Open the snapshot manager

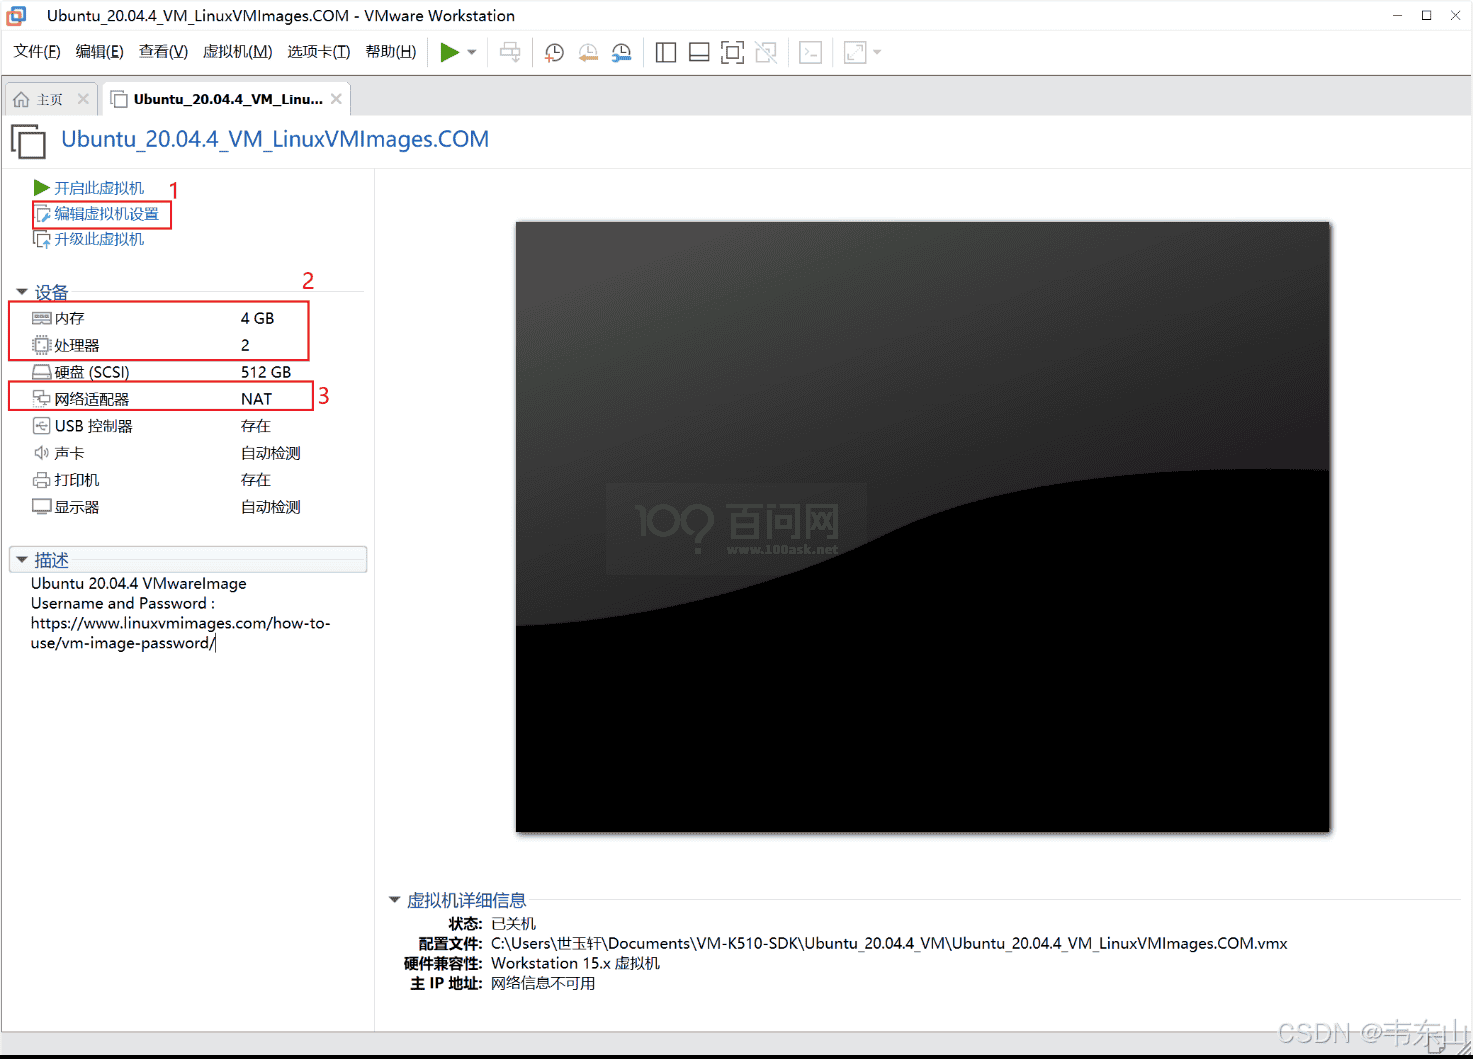coord(621,52)
